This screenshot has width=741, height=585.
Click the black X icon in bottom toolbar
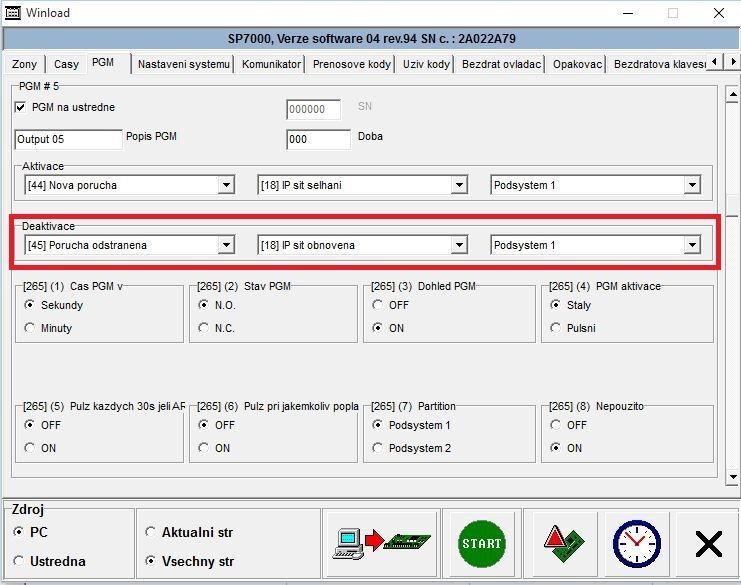[x=708, y=543]
